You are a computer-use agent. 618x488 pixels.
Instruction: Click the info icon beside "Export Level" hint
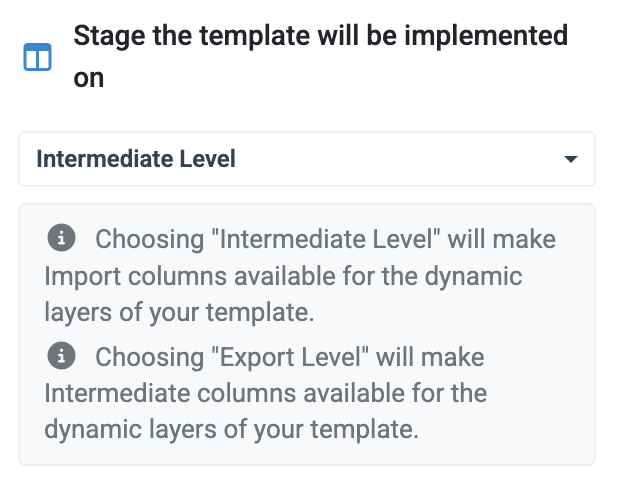pos(61,356)
